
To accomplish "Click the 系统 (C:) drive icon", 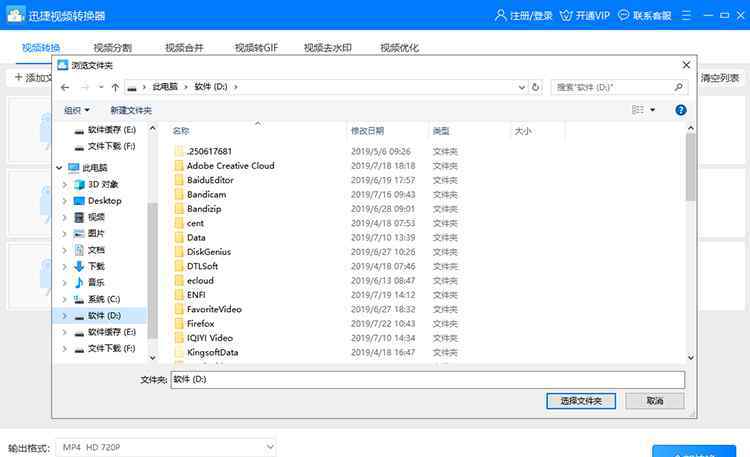I will coord(79,299).
